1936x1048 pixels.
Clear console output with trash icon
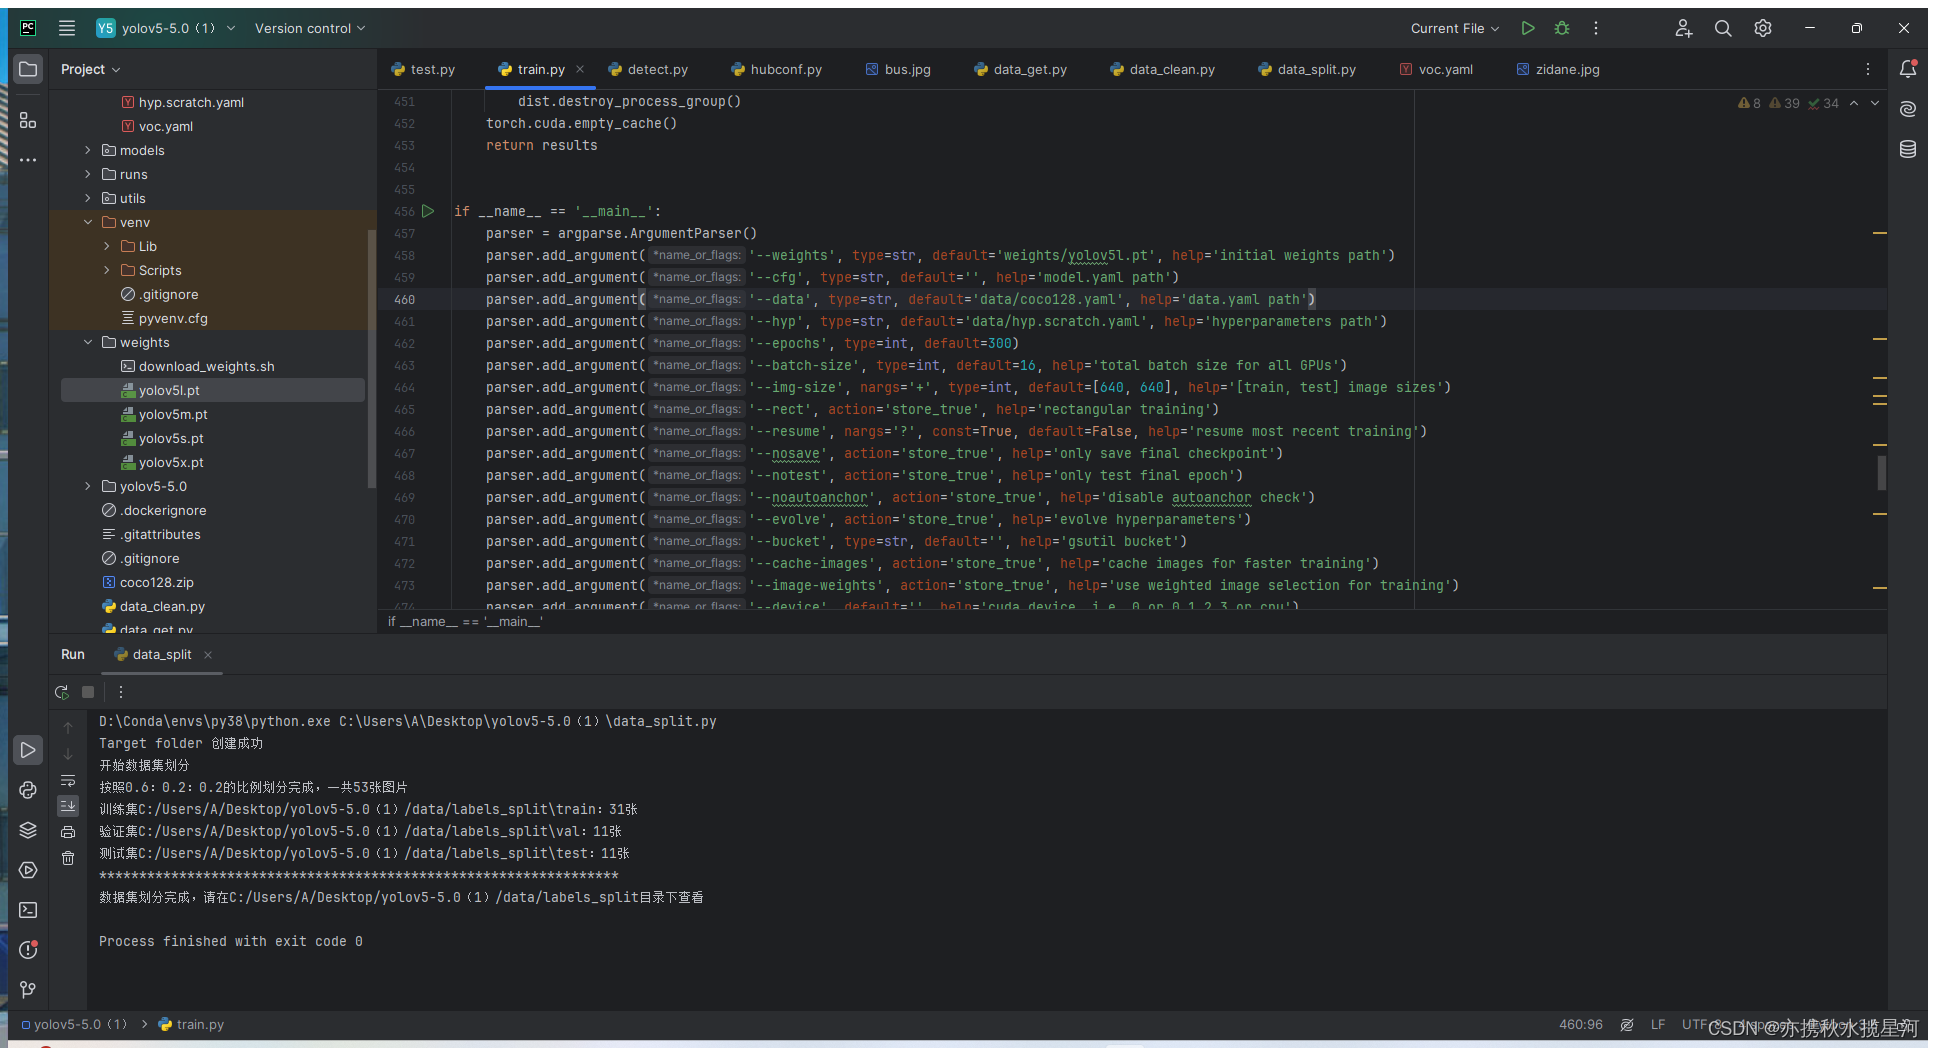tap(68, 858)
